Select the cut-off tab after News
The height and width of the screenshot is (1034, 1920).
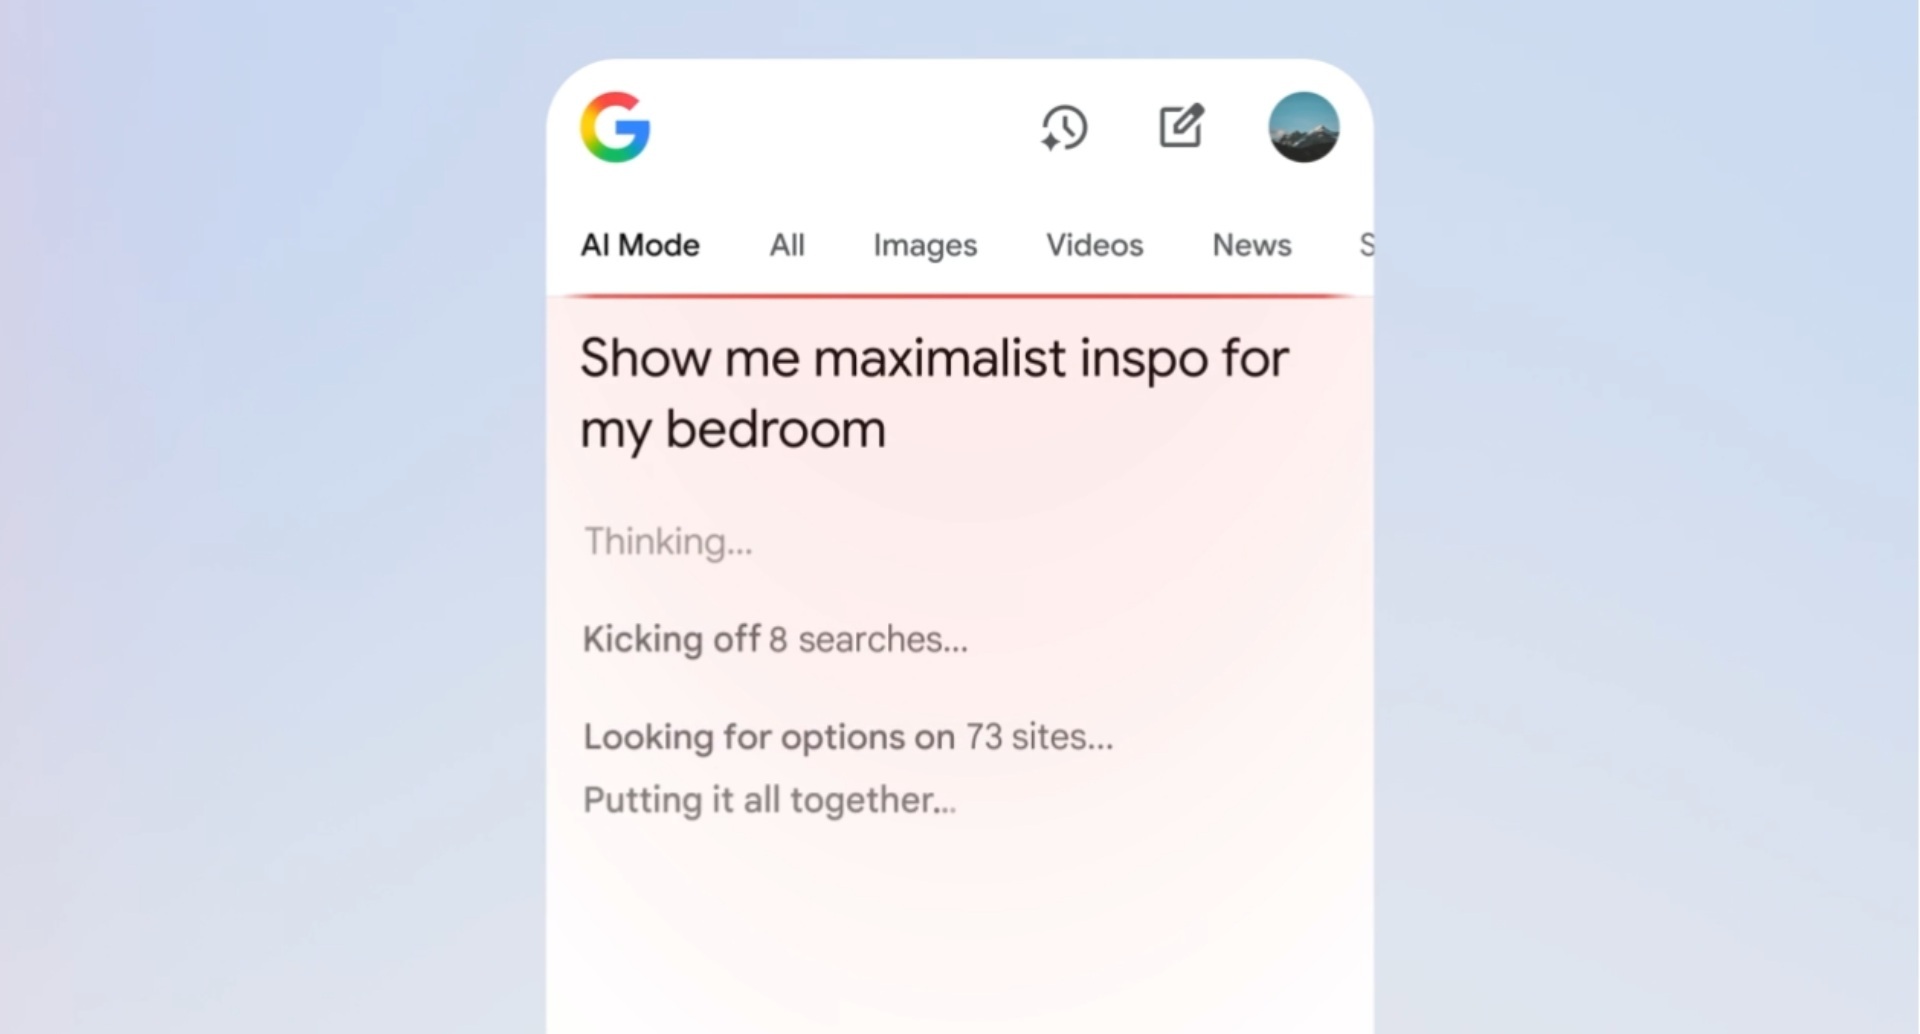click(1366, 245)
